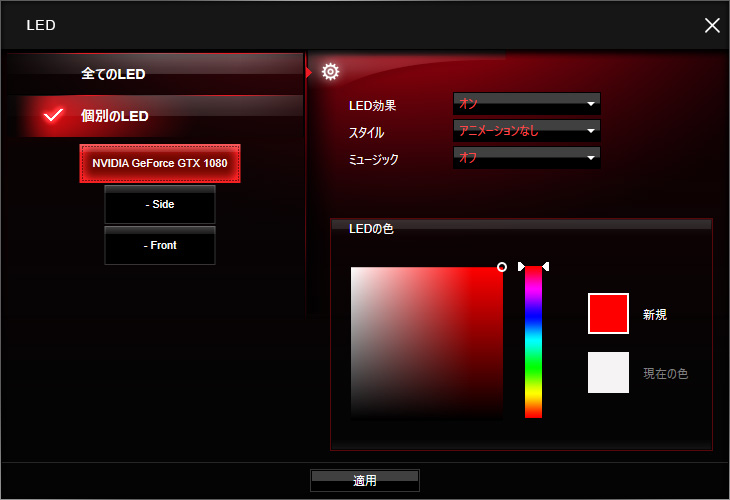Click the hue spectrum slider bar
This screenshot has height=500, width=730.
(x=533, y=342)
